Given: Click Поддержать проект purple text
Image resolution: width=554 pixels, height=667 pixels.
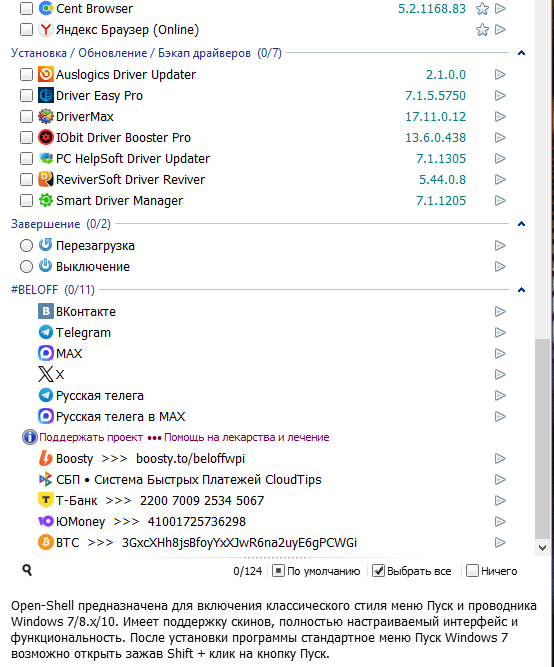Looking at the screenshot, I should (91, 437).
